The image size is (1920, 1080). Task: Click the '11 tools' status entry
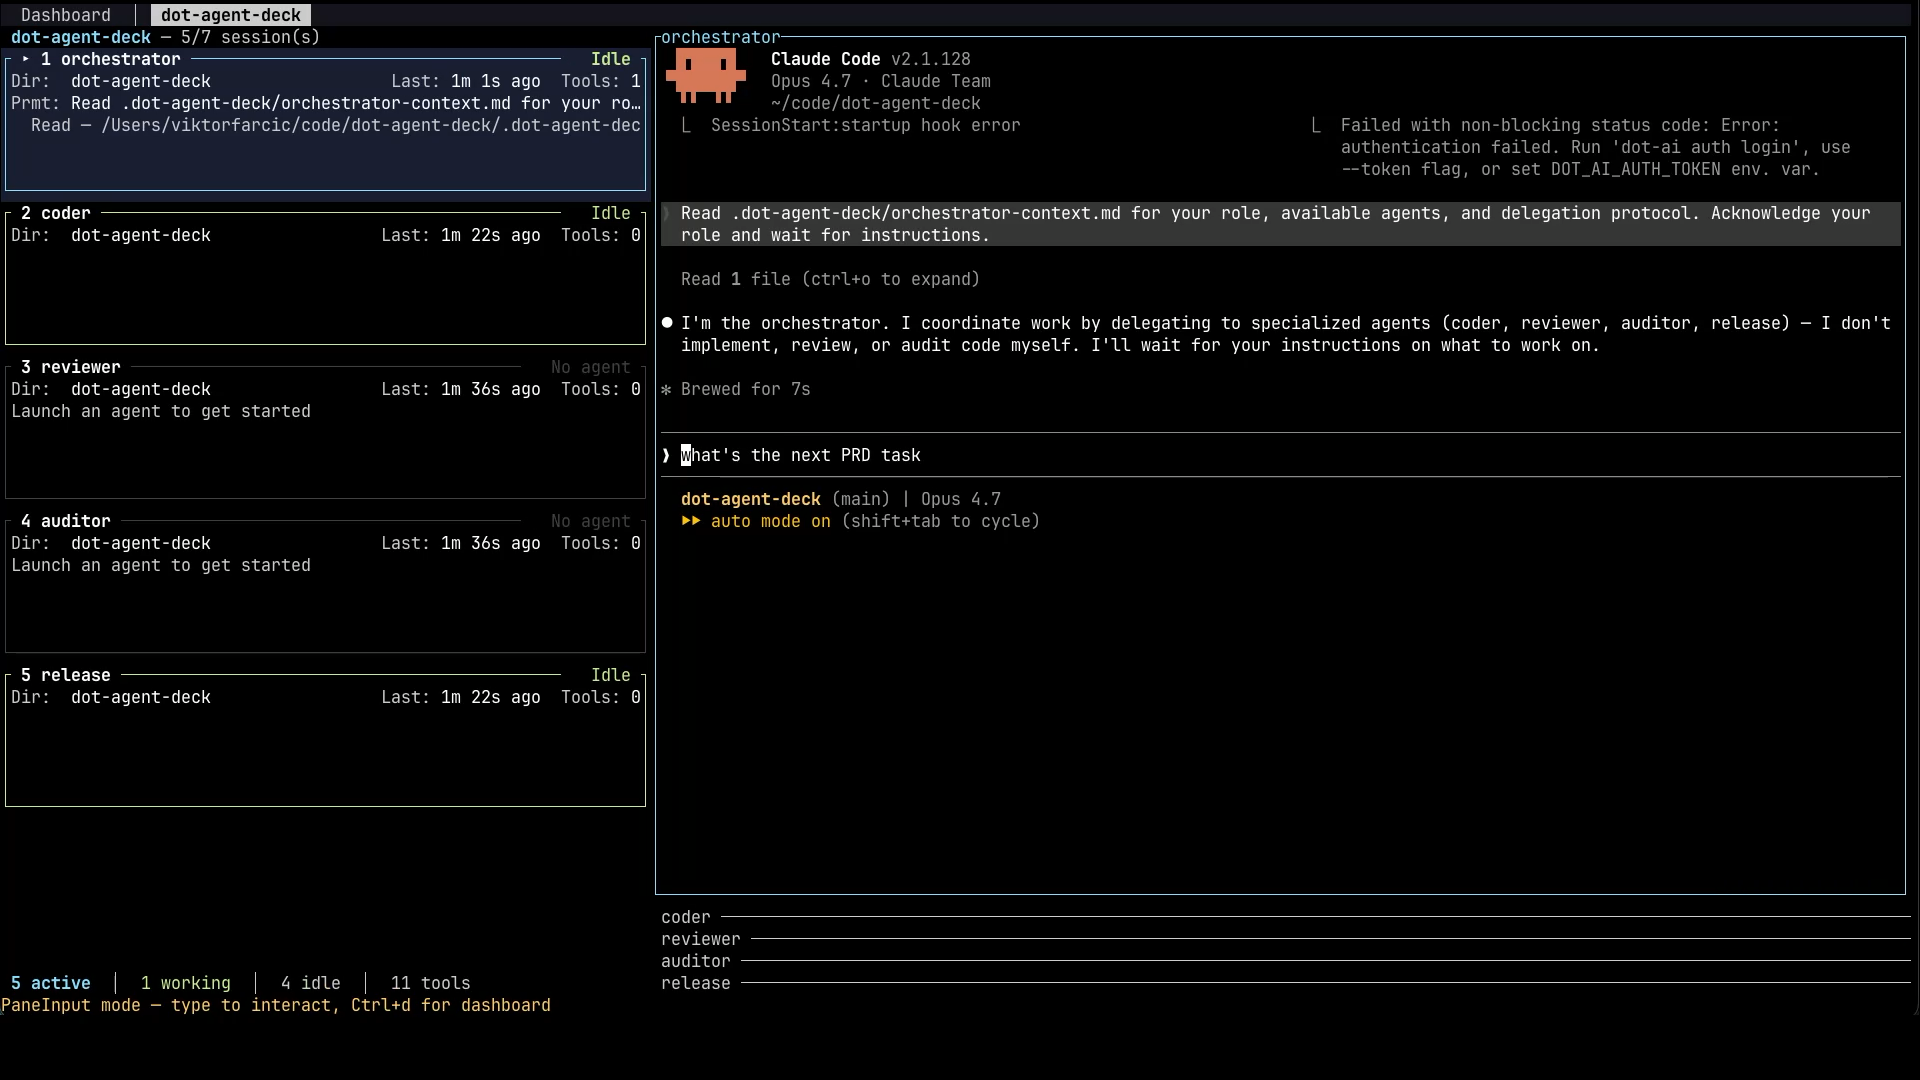(431, 983)
